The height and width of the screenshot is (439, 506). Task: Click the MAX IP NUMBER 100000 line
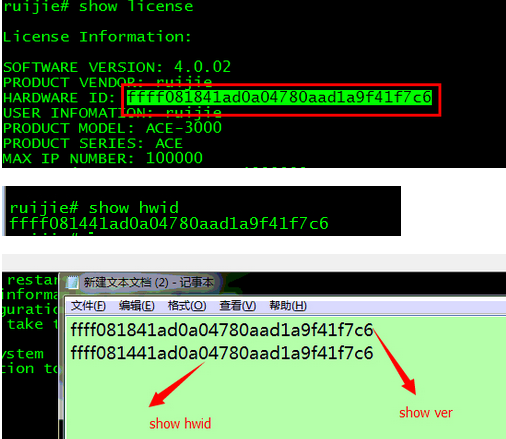103,158
